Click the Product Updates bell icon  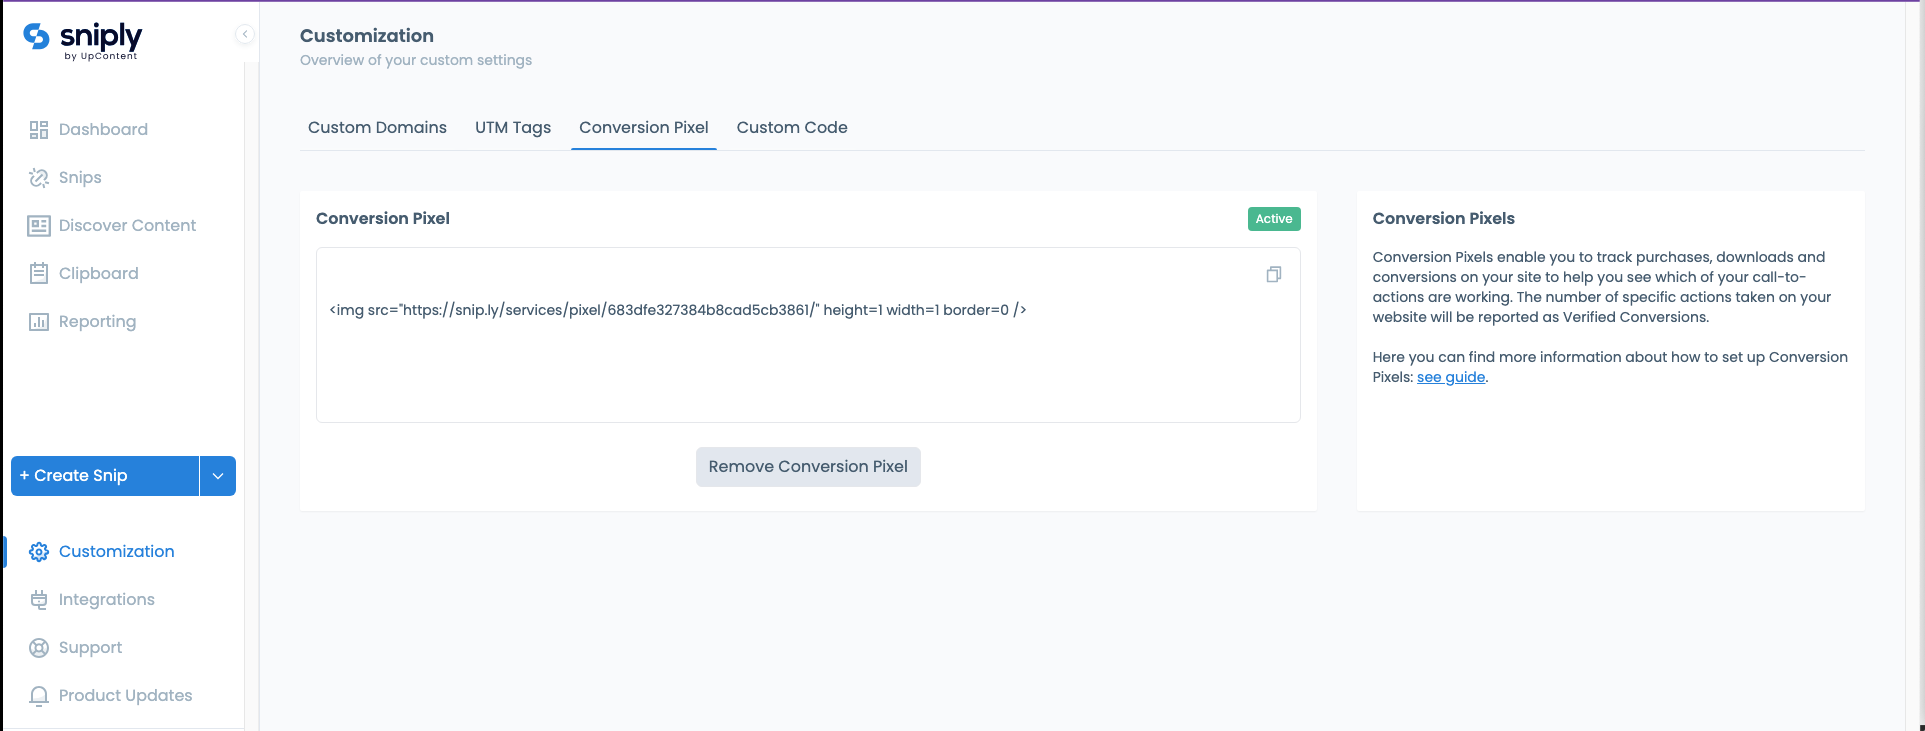click(x=39, y=696)
